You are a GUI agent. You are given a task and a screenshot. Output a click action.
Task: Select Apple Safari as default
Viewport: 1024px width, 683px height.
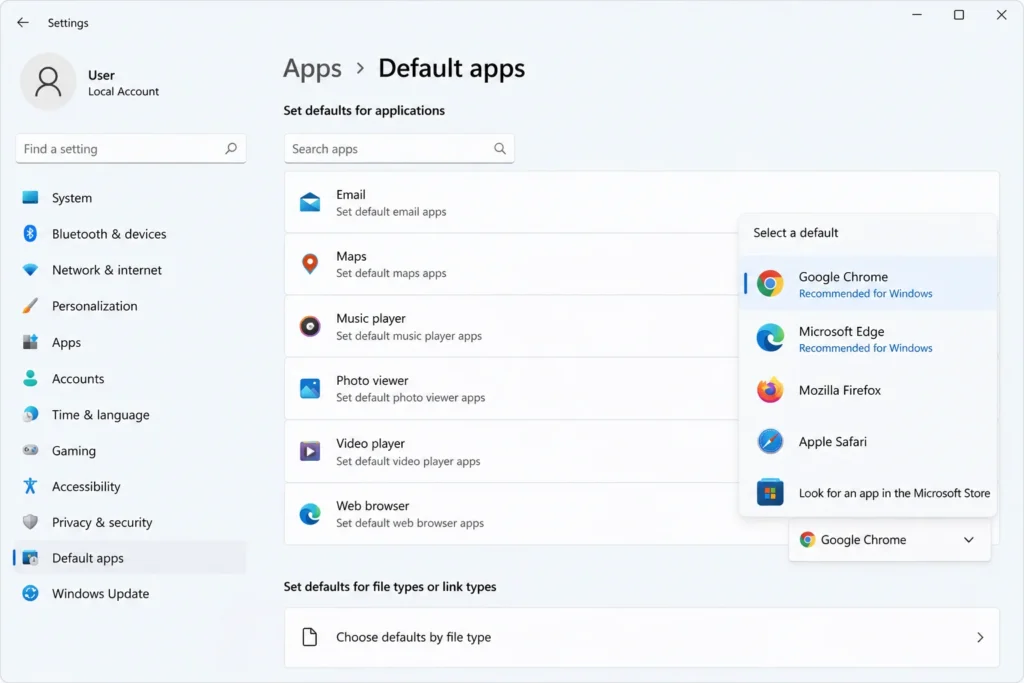pyautogui.click(x=868, y=441)
